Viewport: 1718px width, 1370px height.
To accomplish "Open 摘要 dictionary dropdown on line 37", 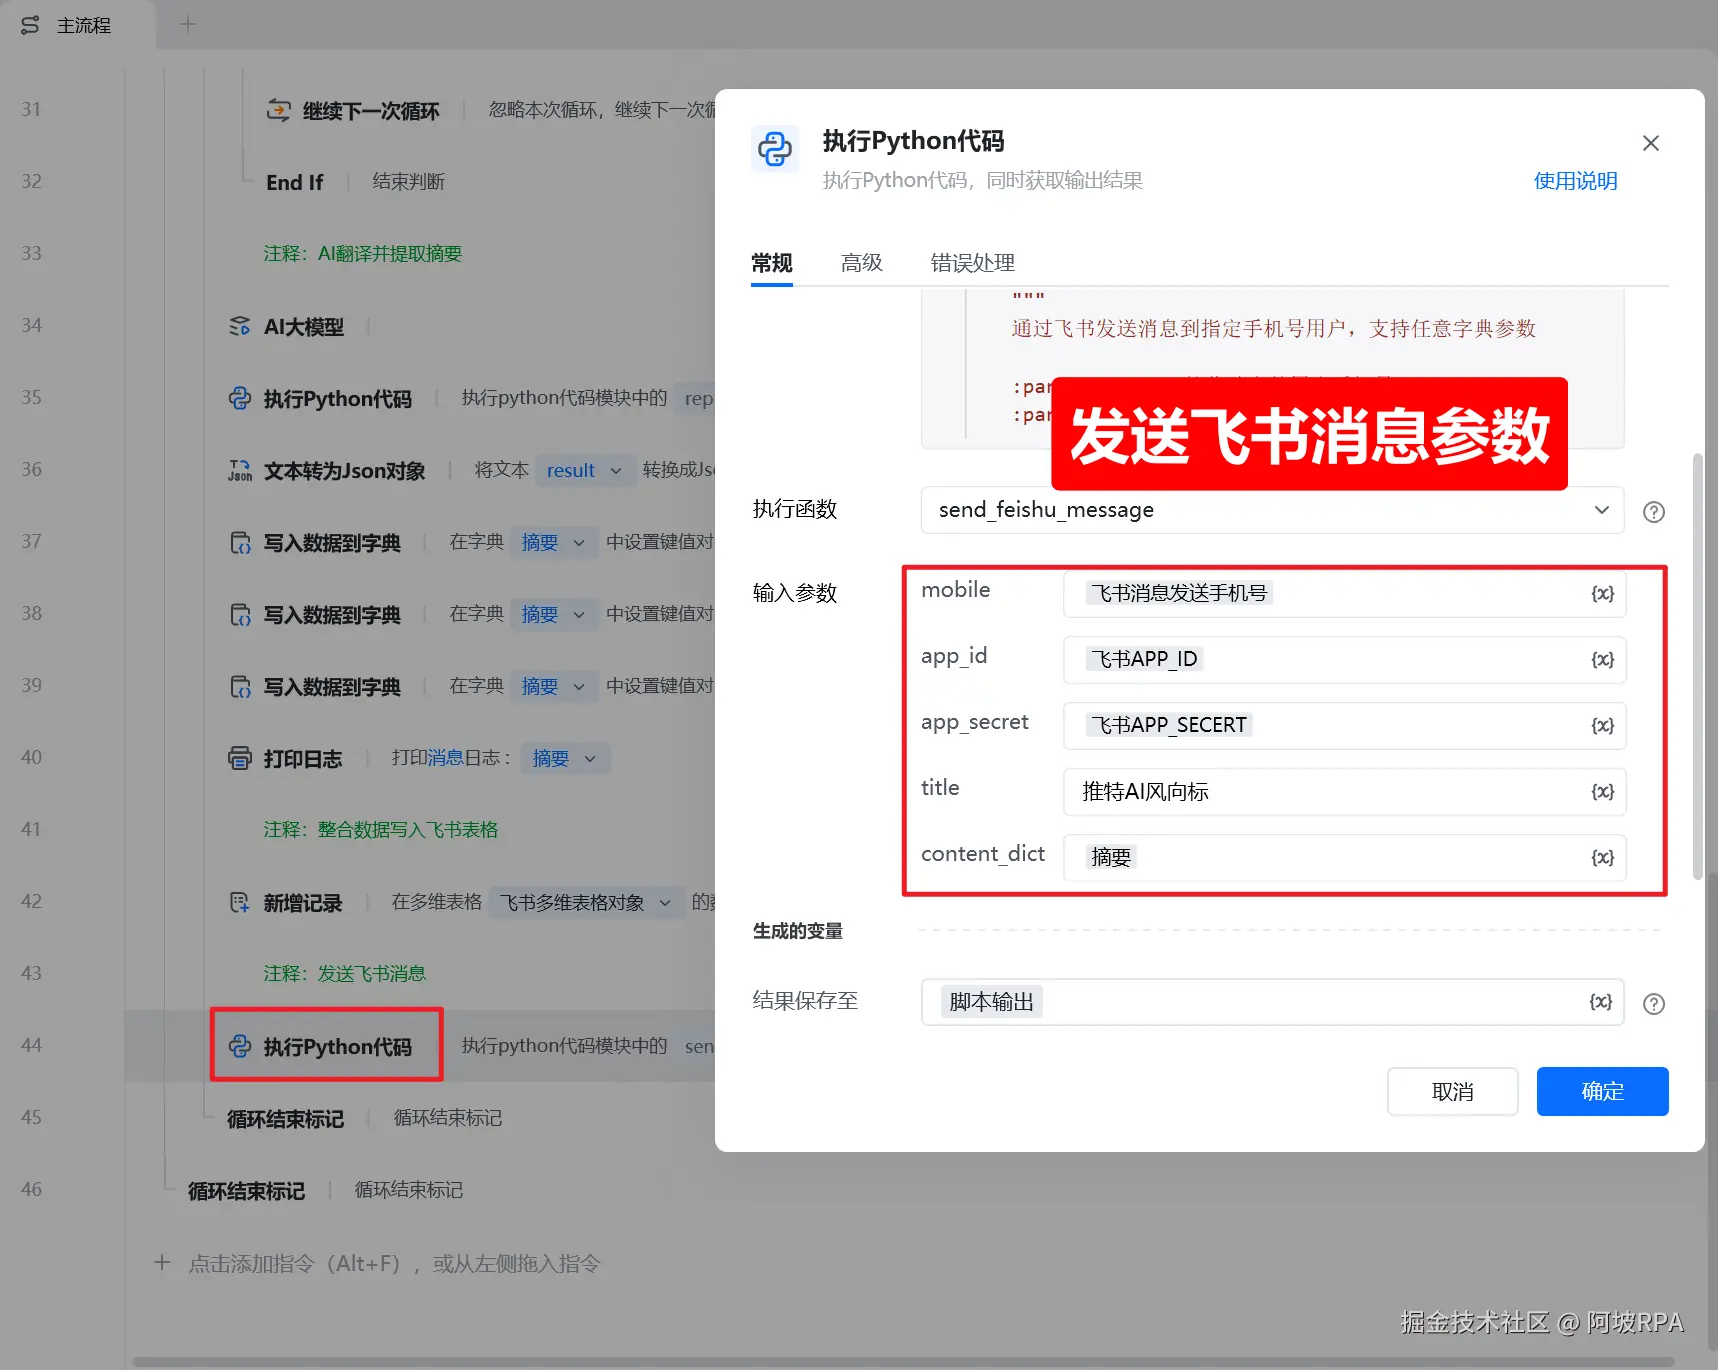I will click(x=554, y=543).
